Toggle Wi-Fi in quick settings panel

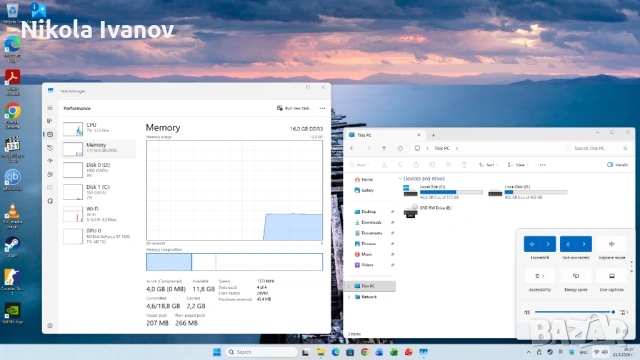tap(532, 244)
